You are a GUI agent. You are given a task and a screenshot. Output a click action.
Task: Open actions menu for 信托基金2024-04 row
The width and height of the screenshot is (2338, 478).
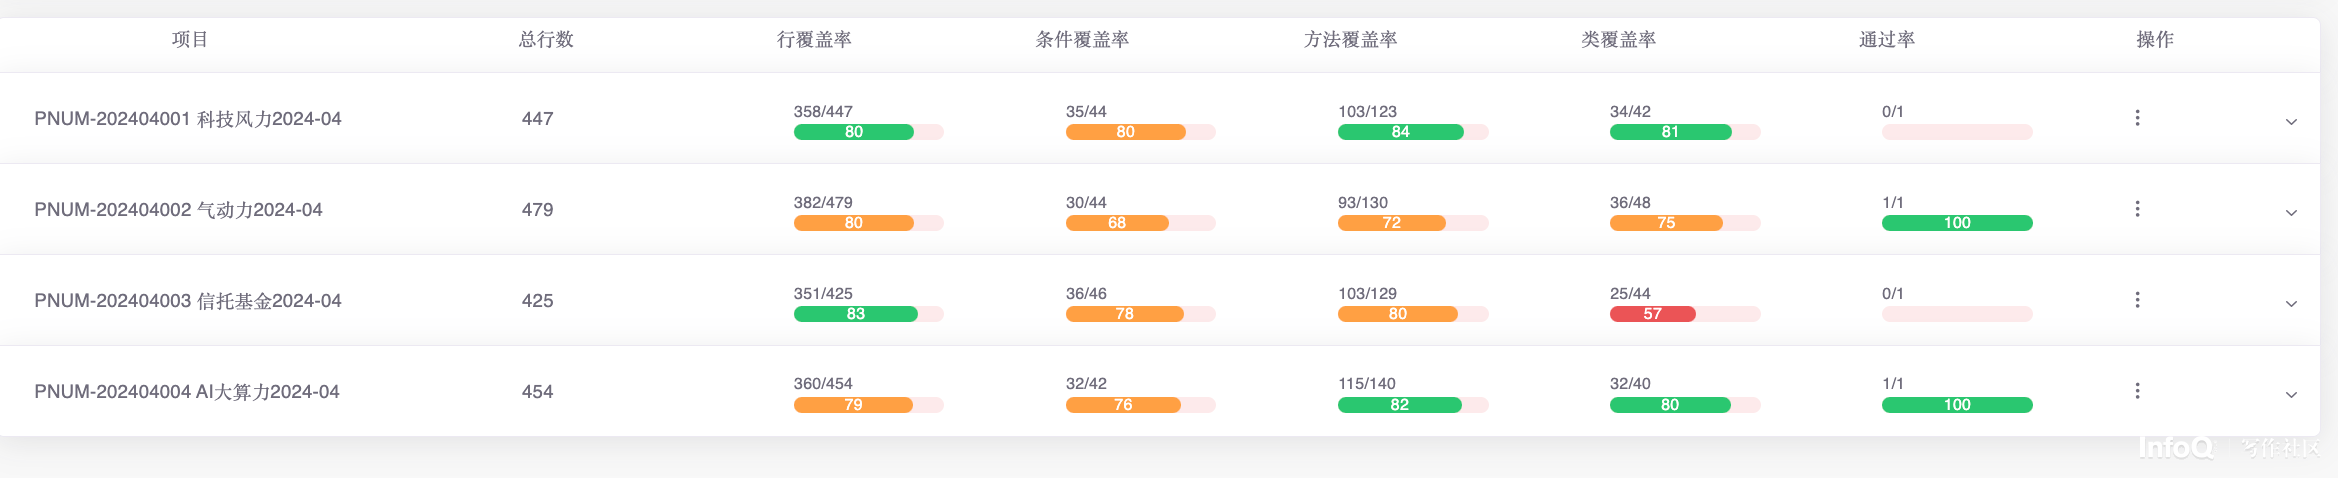2137,300
